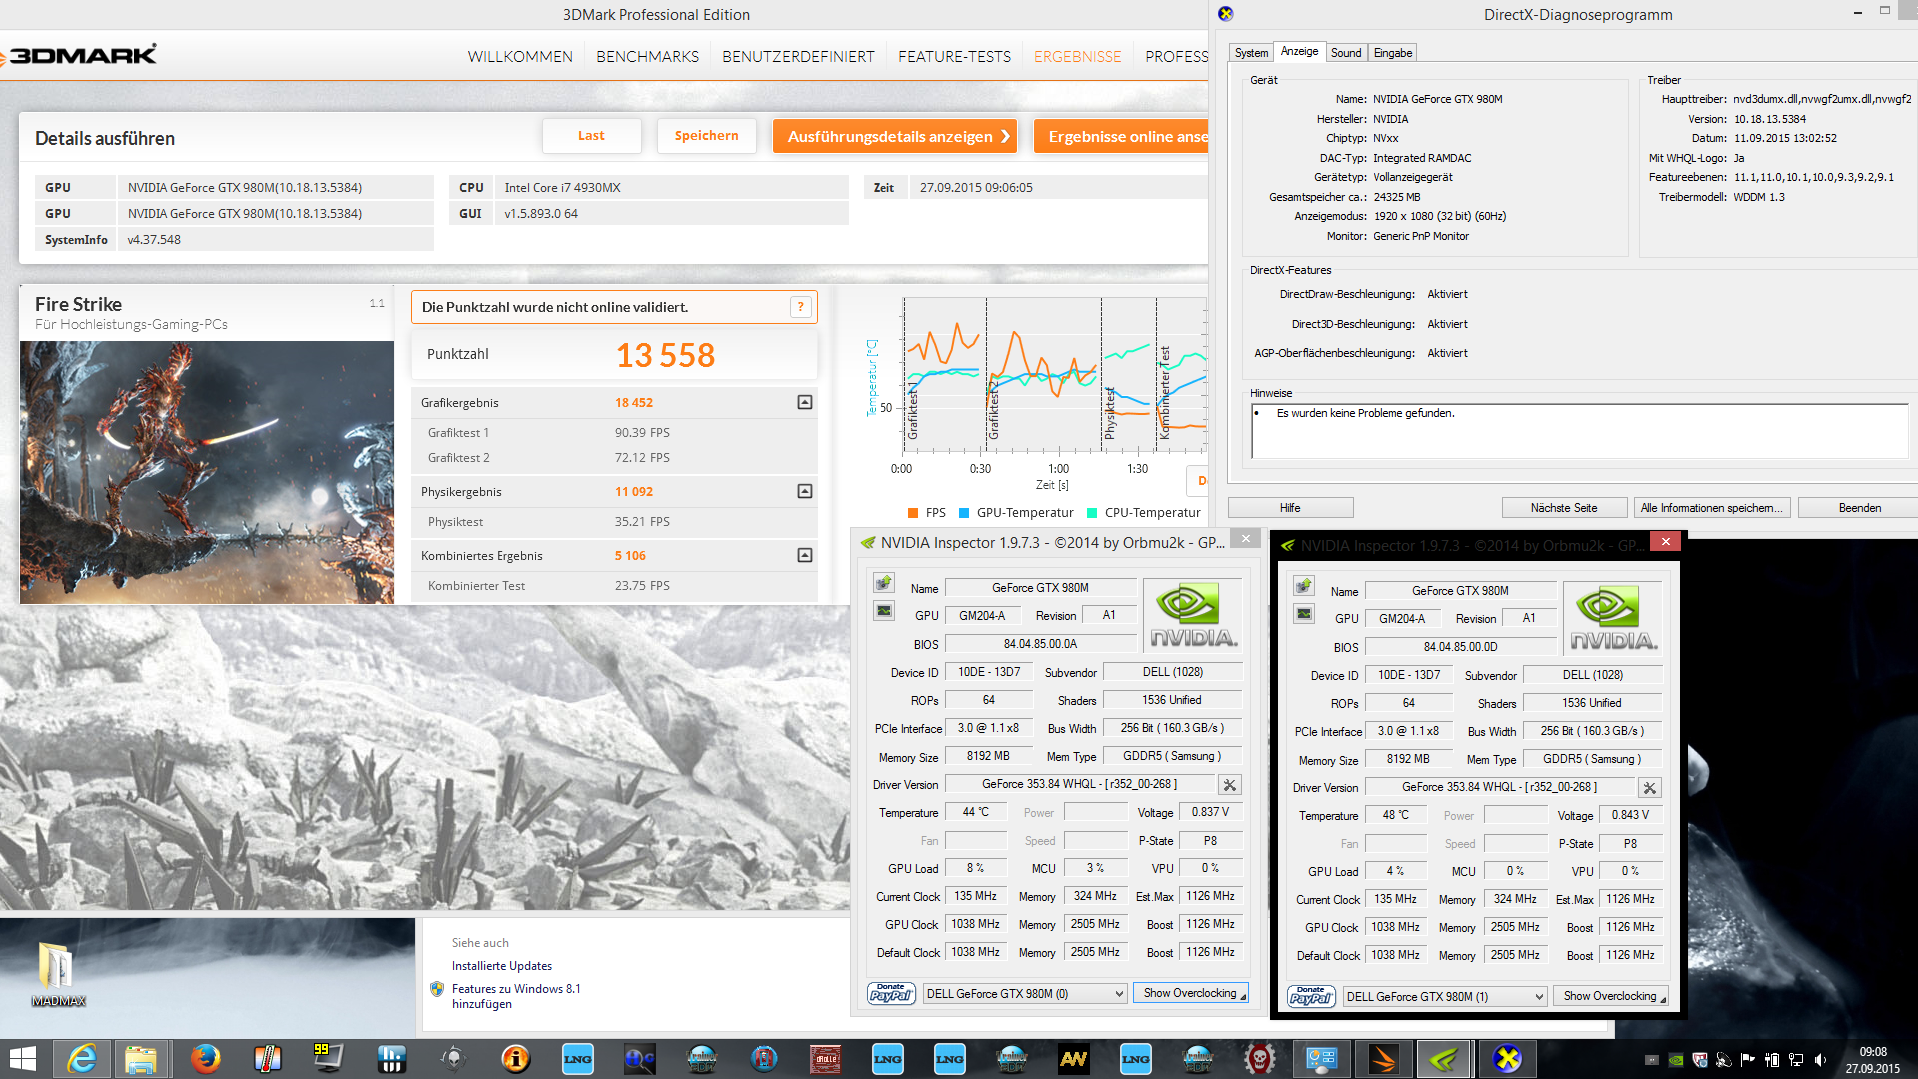The image size is (1918, 1079).
Task: Open ERGEBNISSE tab in 3DMark
Action: click(1077, 56)
